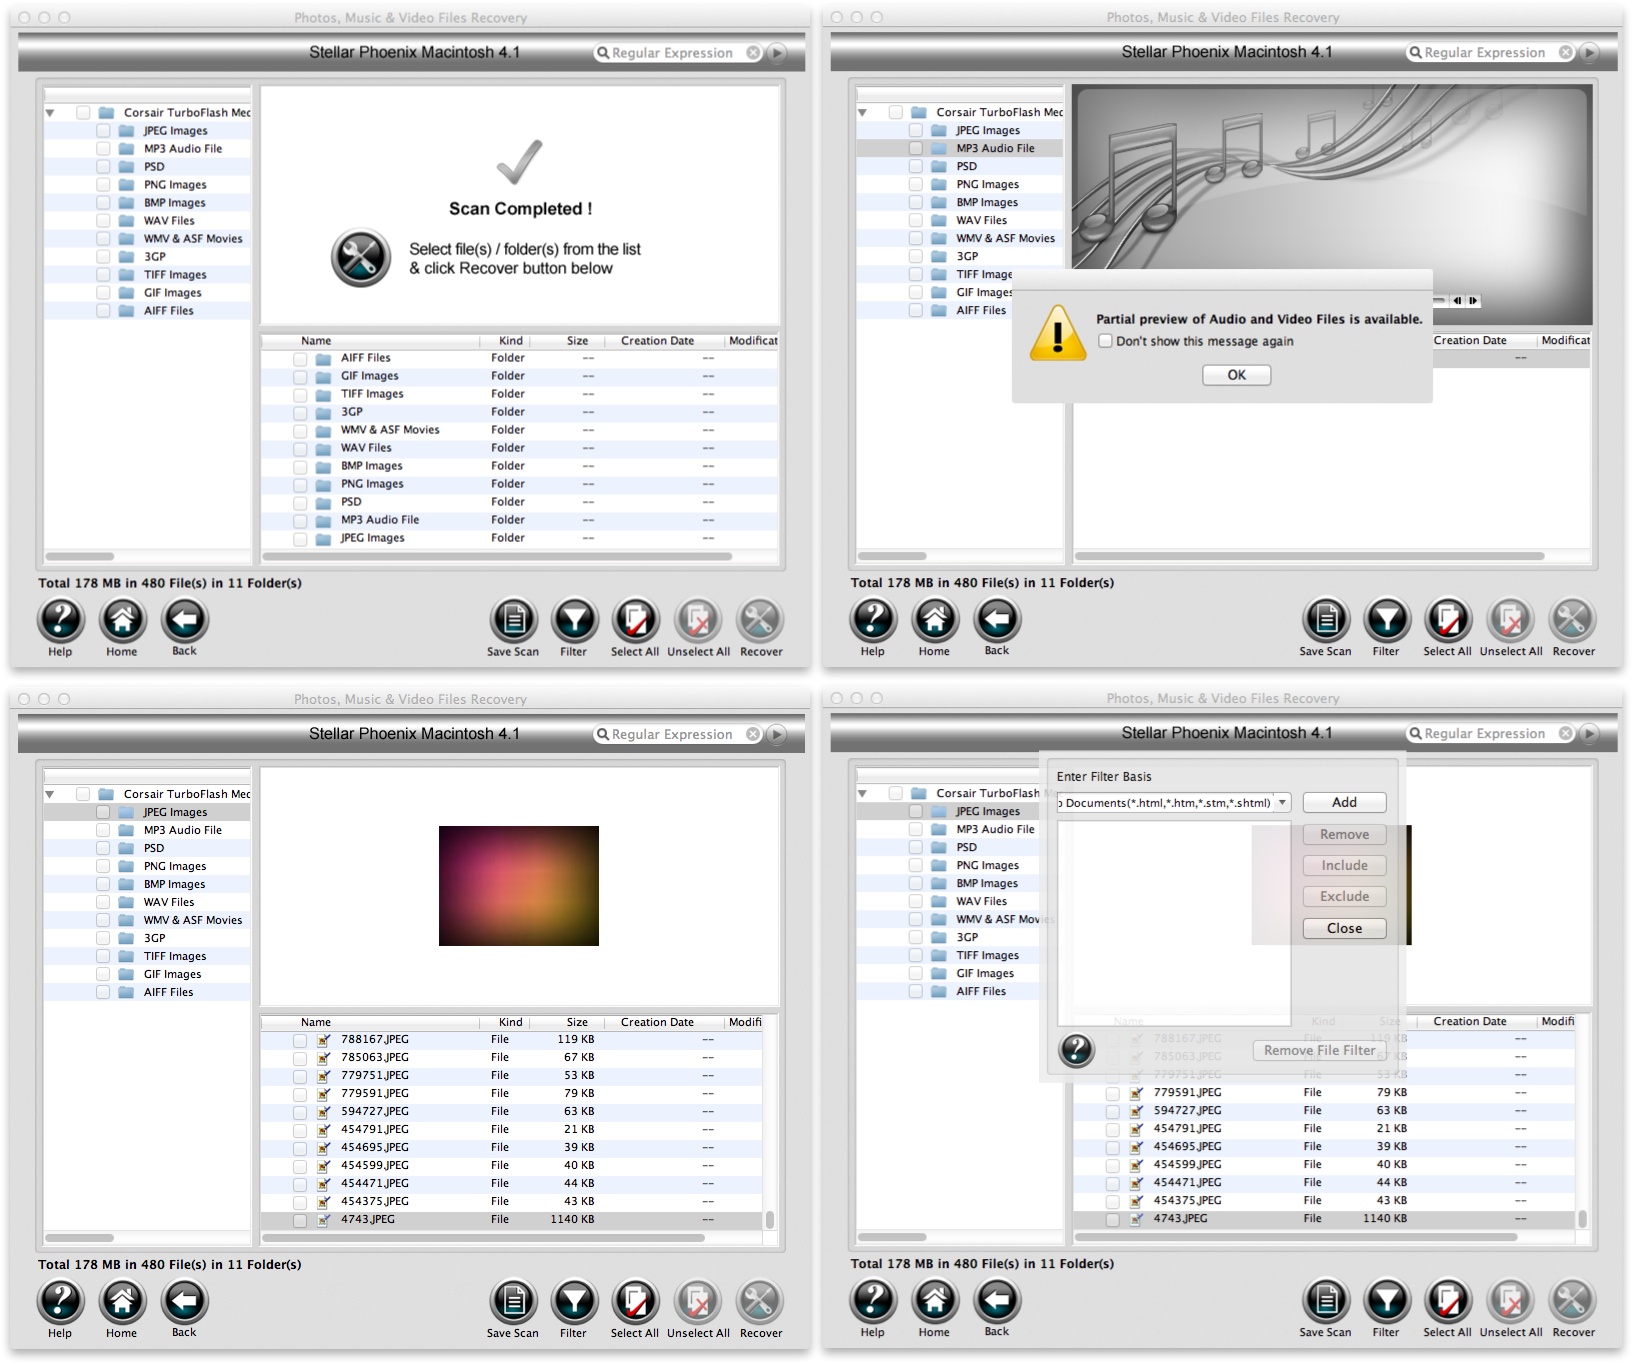Step backward in the audio preview player
The width and height of the screenshot is (1633, 1364).
point(1457,301)
